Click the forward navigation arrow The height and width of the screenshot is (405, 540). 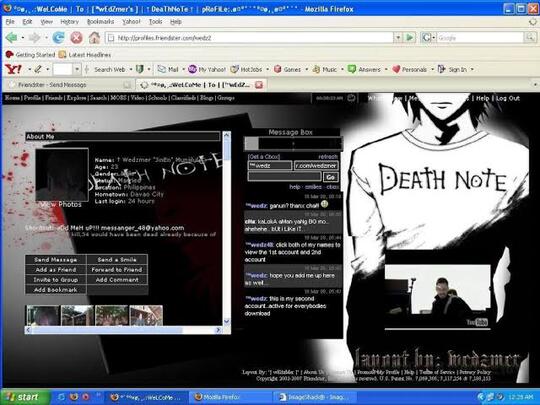pyautogui.click(x=34, y=38)
